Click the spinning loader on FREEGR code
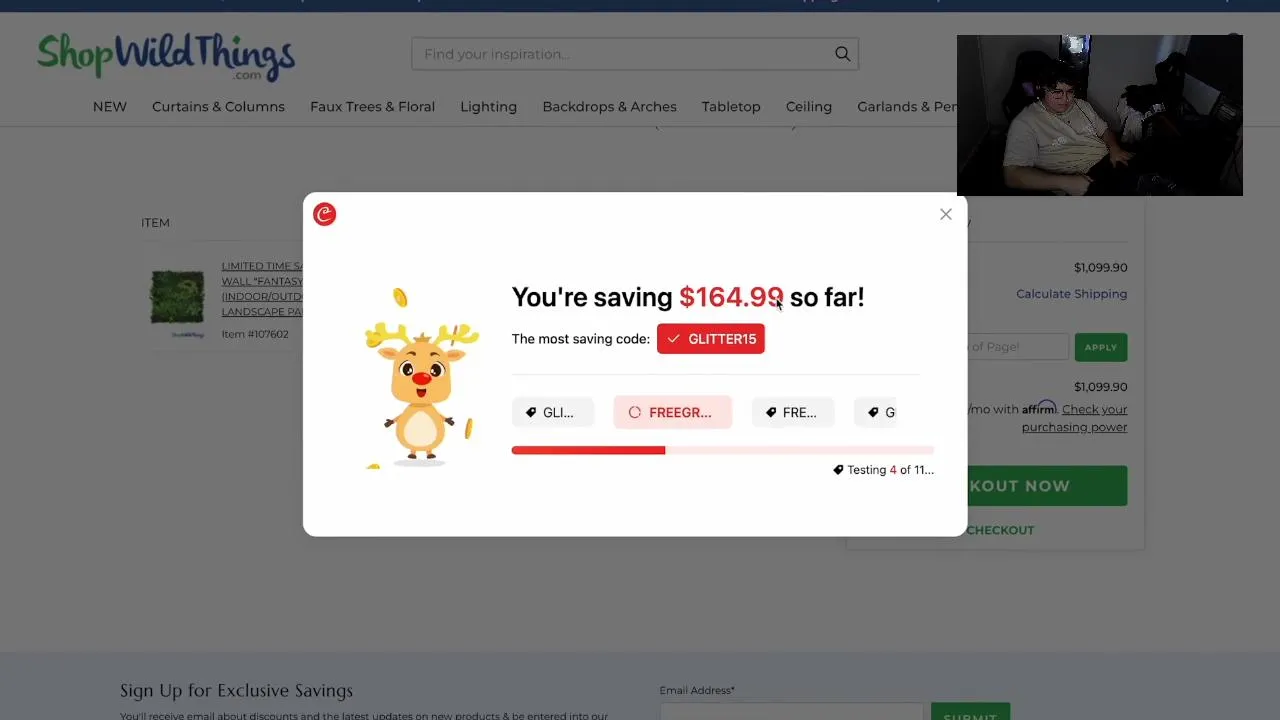Image resolution: width=1280 pixels, height=720 pixels. pos(634,412)
